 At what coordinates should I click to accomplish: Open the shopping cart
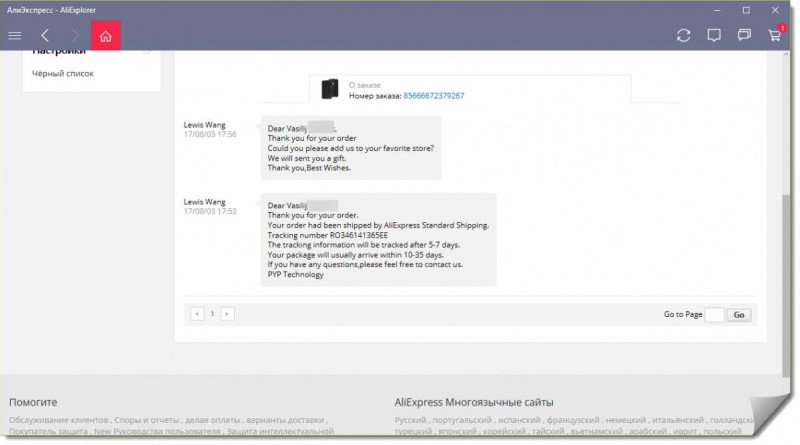[774, 35]
